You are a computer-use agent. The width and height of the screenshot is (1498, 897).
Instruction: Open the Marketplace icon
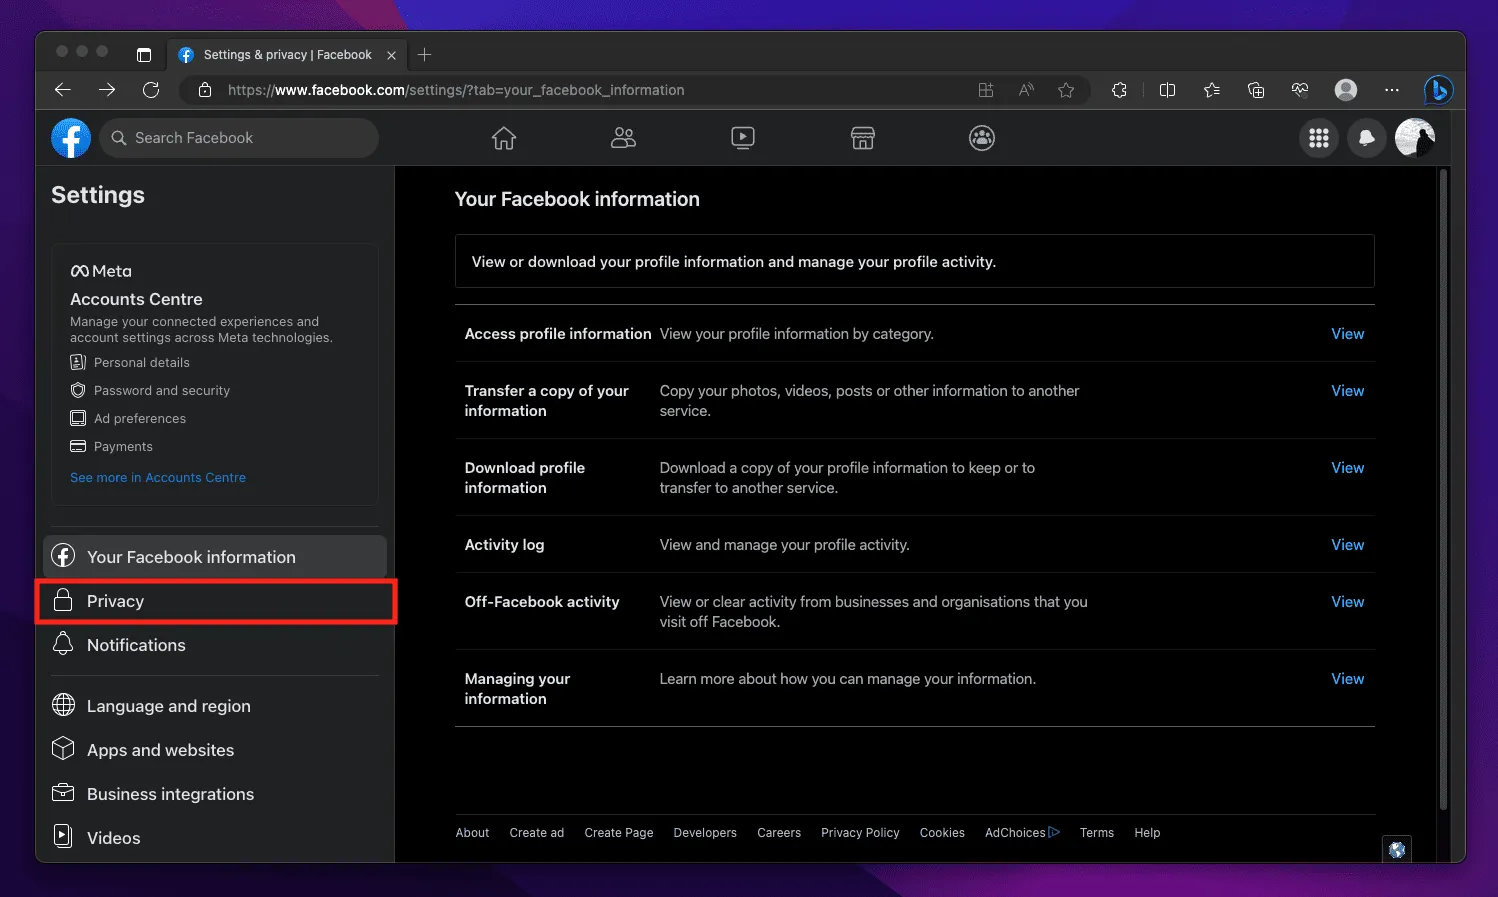pyautogui.click(x=863, y=138)
